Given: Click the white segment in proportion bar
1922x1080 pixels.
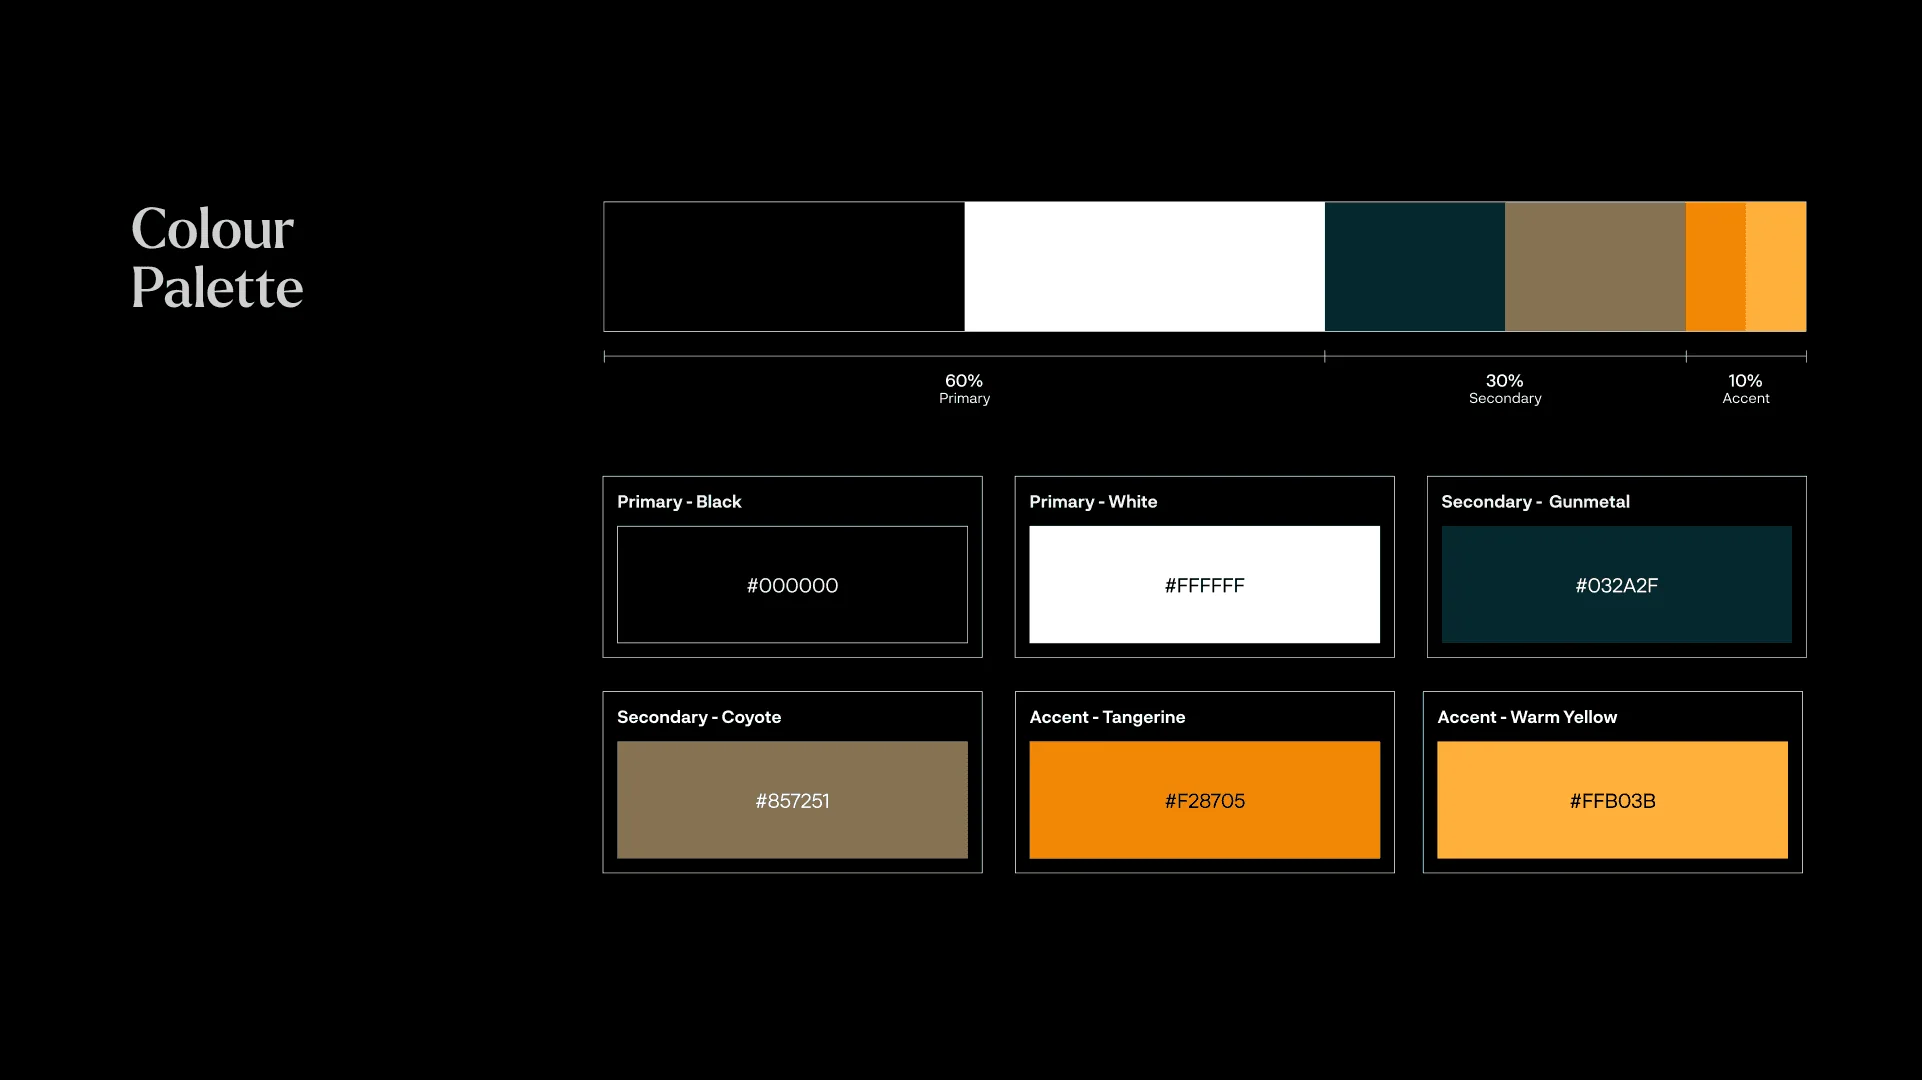Looking at the screenshot, I should tap(1145, 267).
